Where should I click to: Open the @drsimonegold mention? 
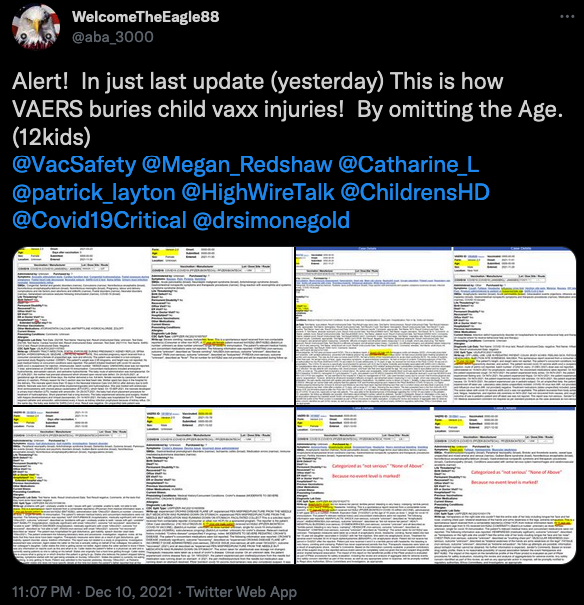pyautogui.click(x=271, y=220)
